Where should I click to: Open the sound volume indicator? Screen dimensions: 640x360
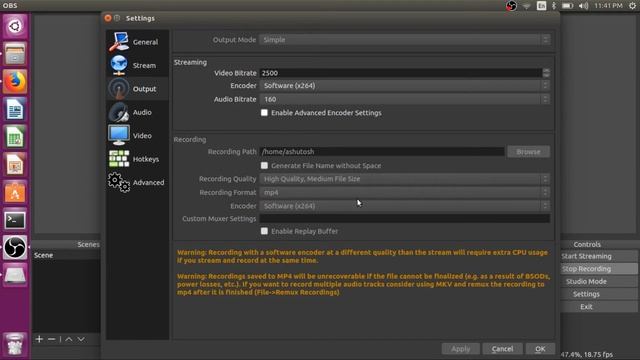pyautogui.click(x=584, y=6)
